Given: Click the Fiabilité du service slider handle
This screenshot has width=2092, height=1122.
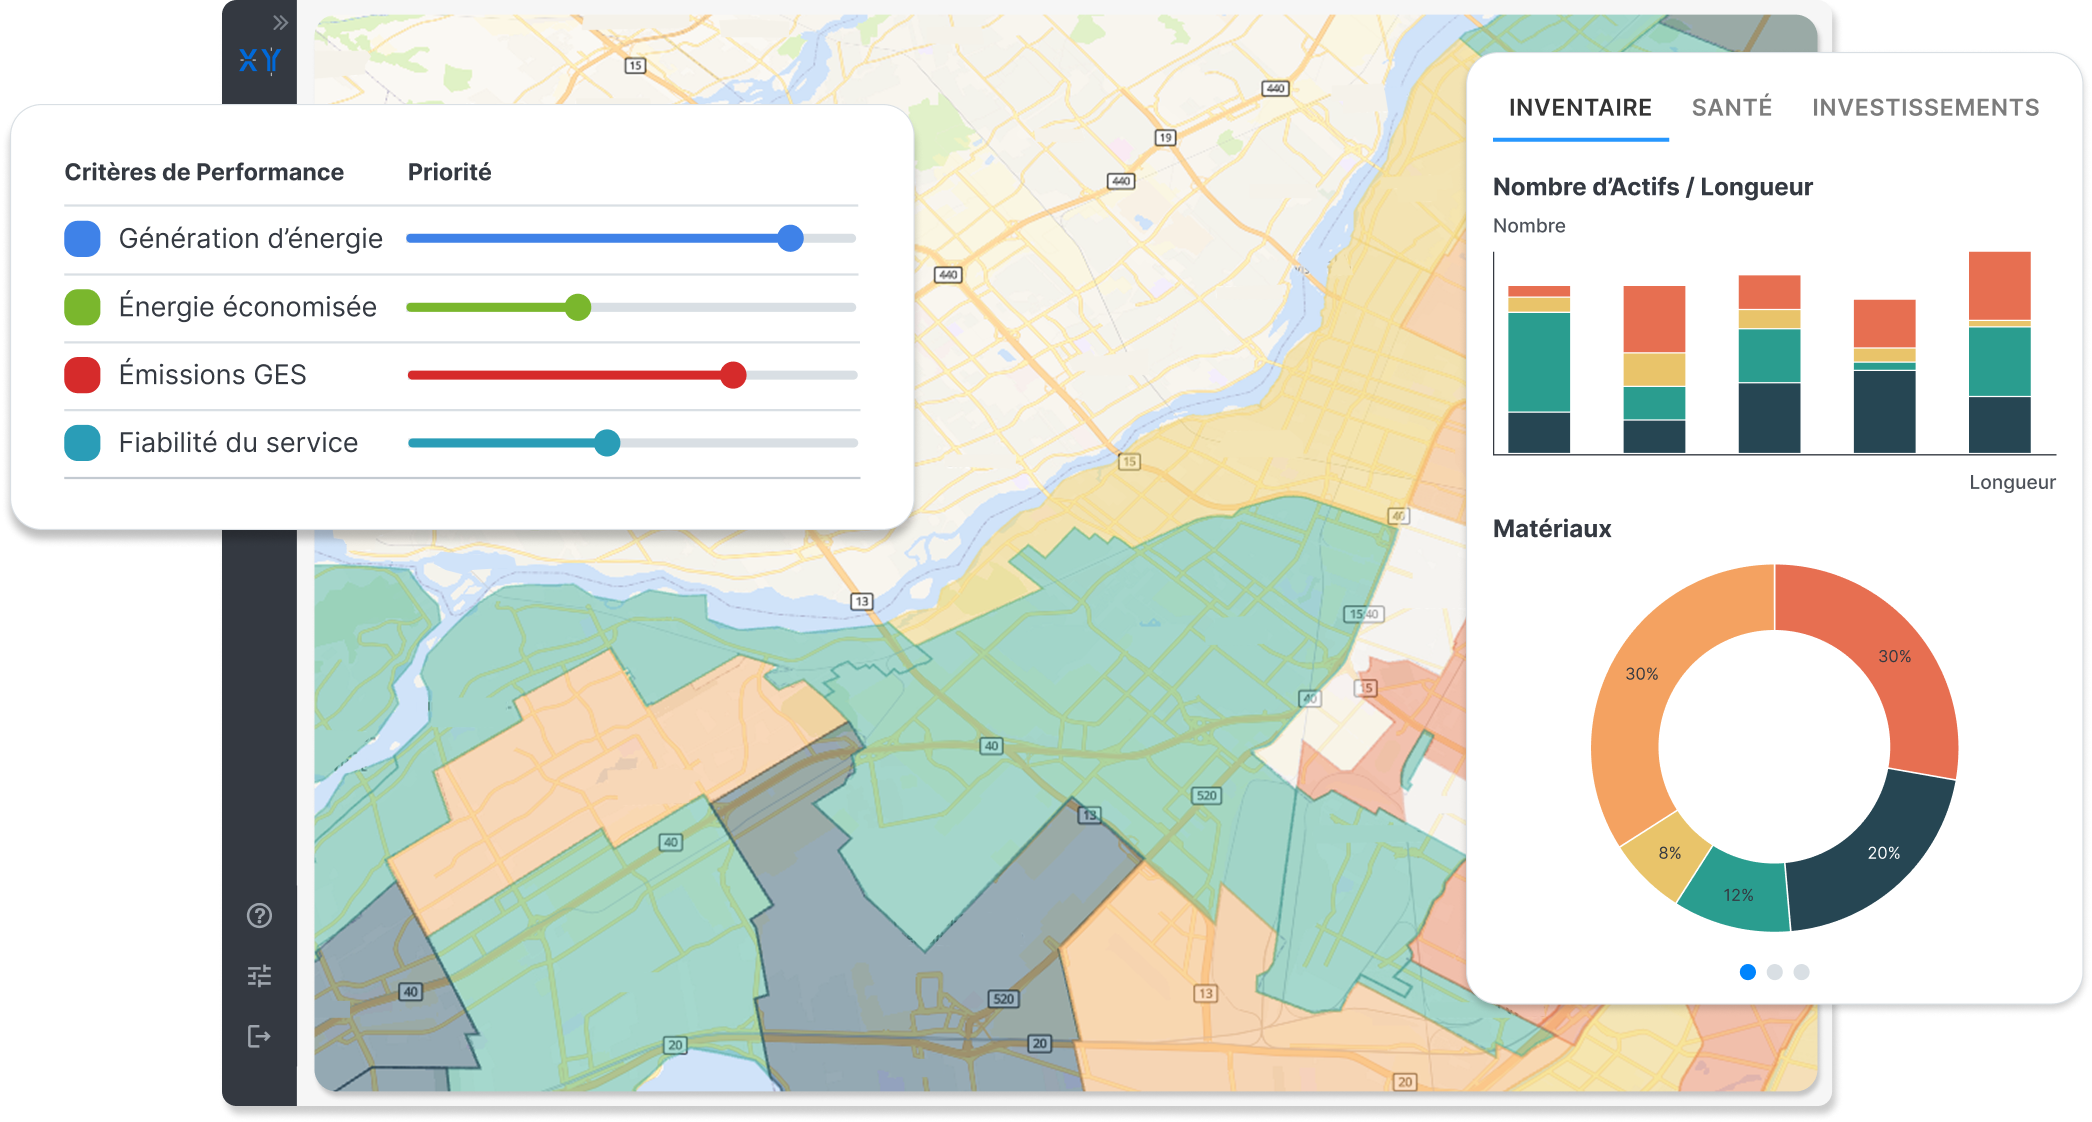Looking at the screenshot, I should click(606, 443).
